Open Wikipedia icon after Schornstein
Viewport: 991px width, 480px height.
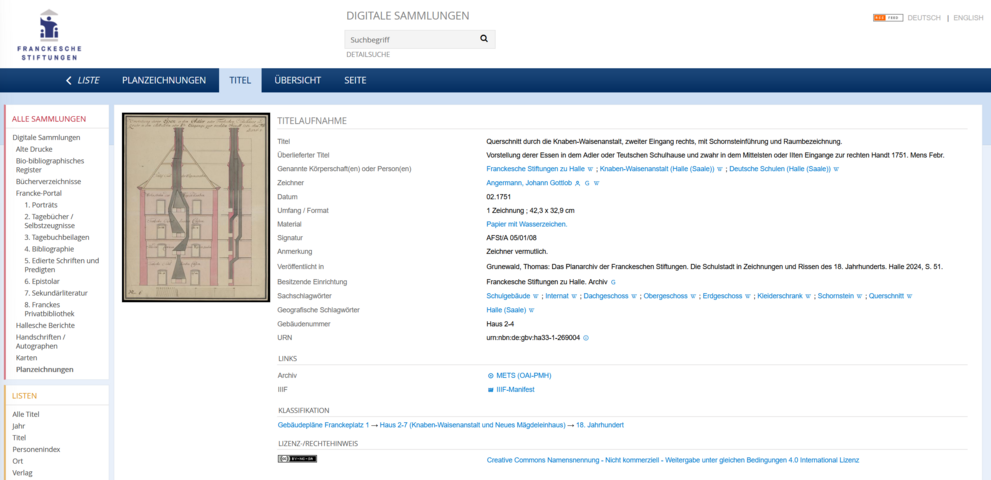tap(860, 296)
